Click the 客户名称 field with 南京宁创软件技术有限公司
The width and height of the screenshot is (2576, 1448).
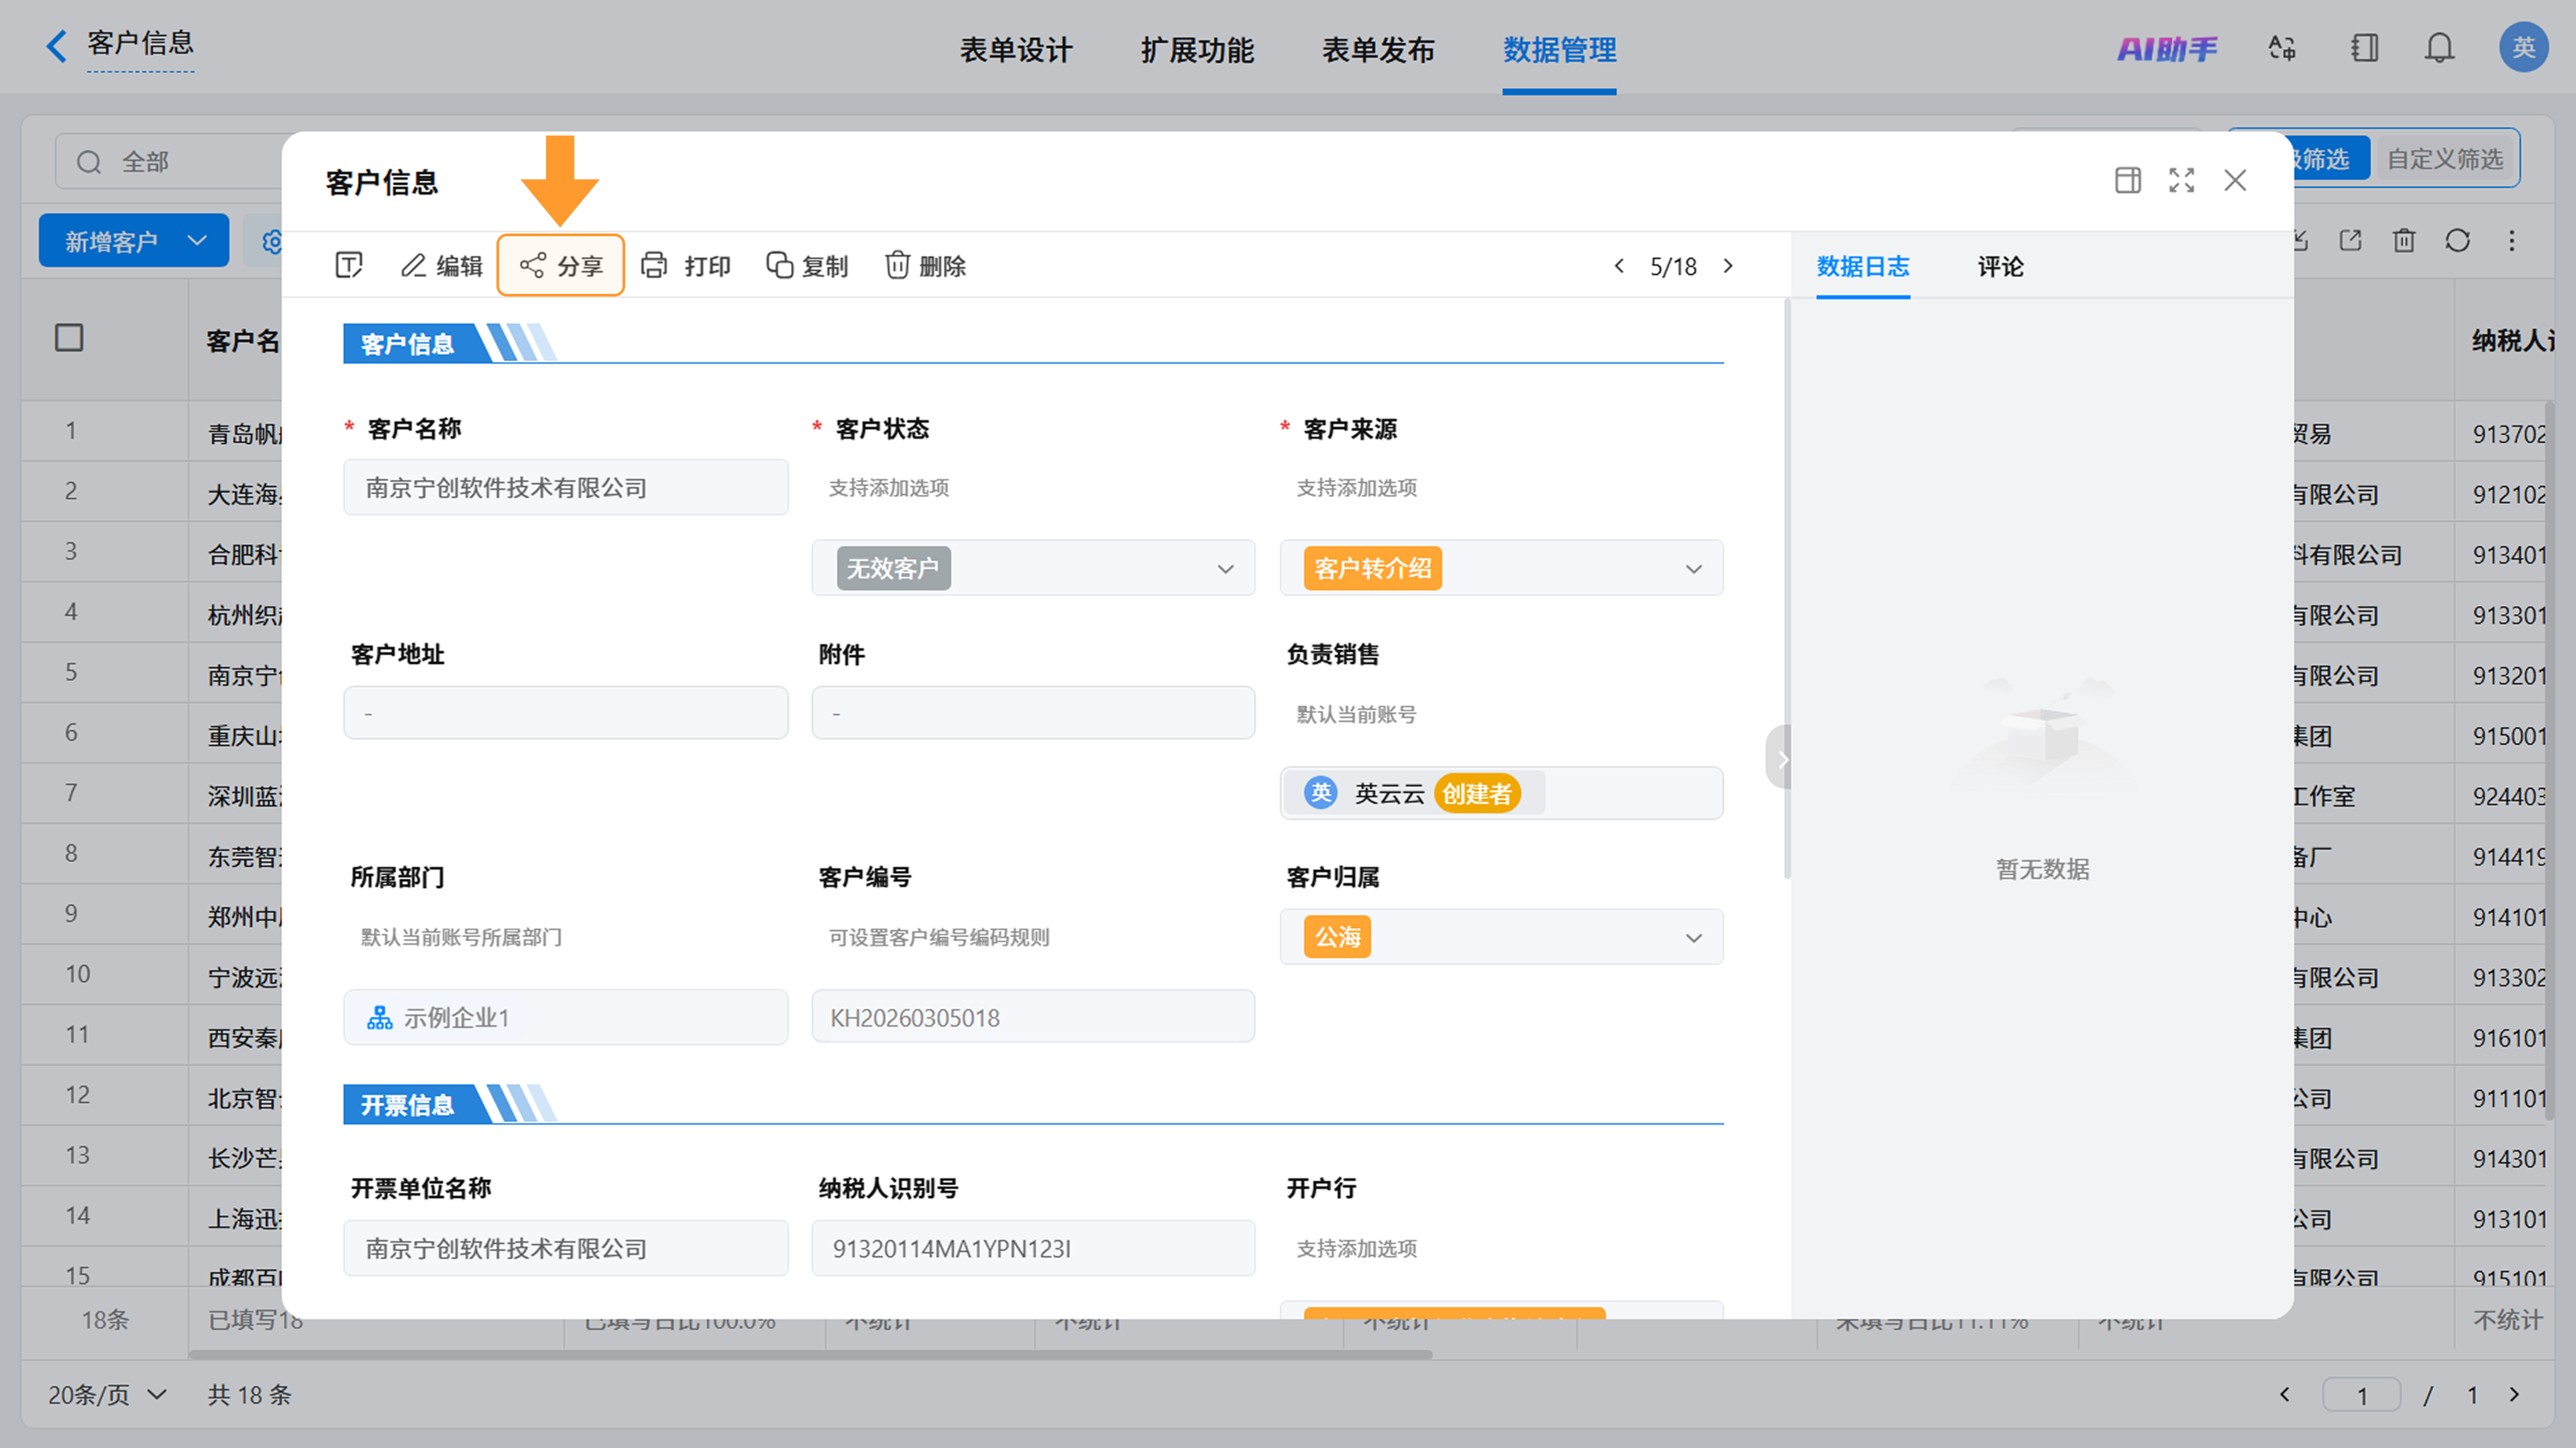point(565,487)
